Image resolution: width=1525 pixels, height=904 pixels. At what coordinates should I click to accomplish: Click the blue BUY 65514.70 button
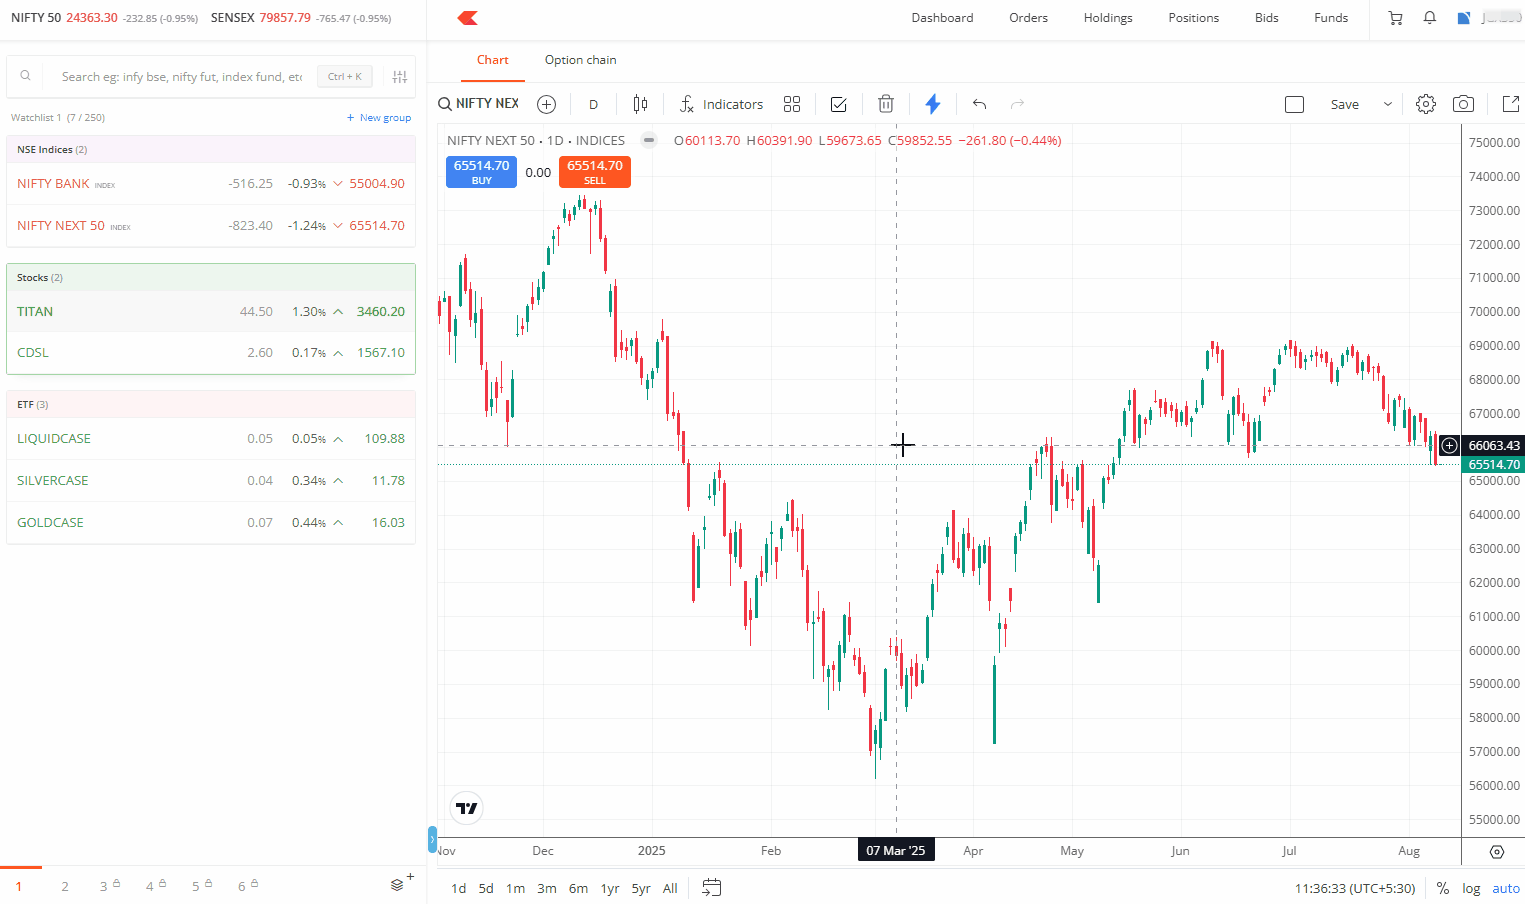481,171
